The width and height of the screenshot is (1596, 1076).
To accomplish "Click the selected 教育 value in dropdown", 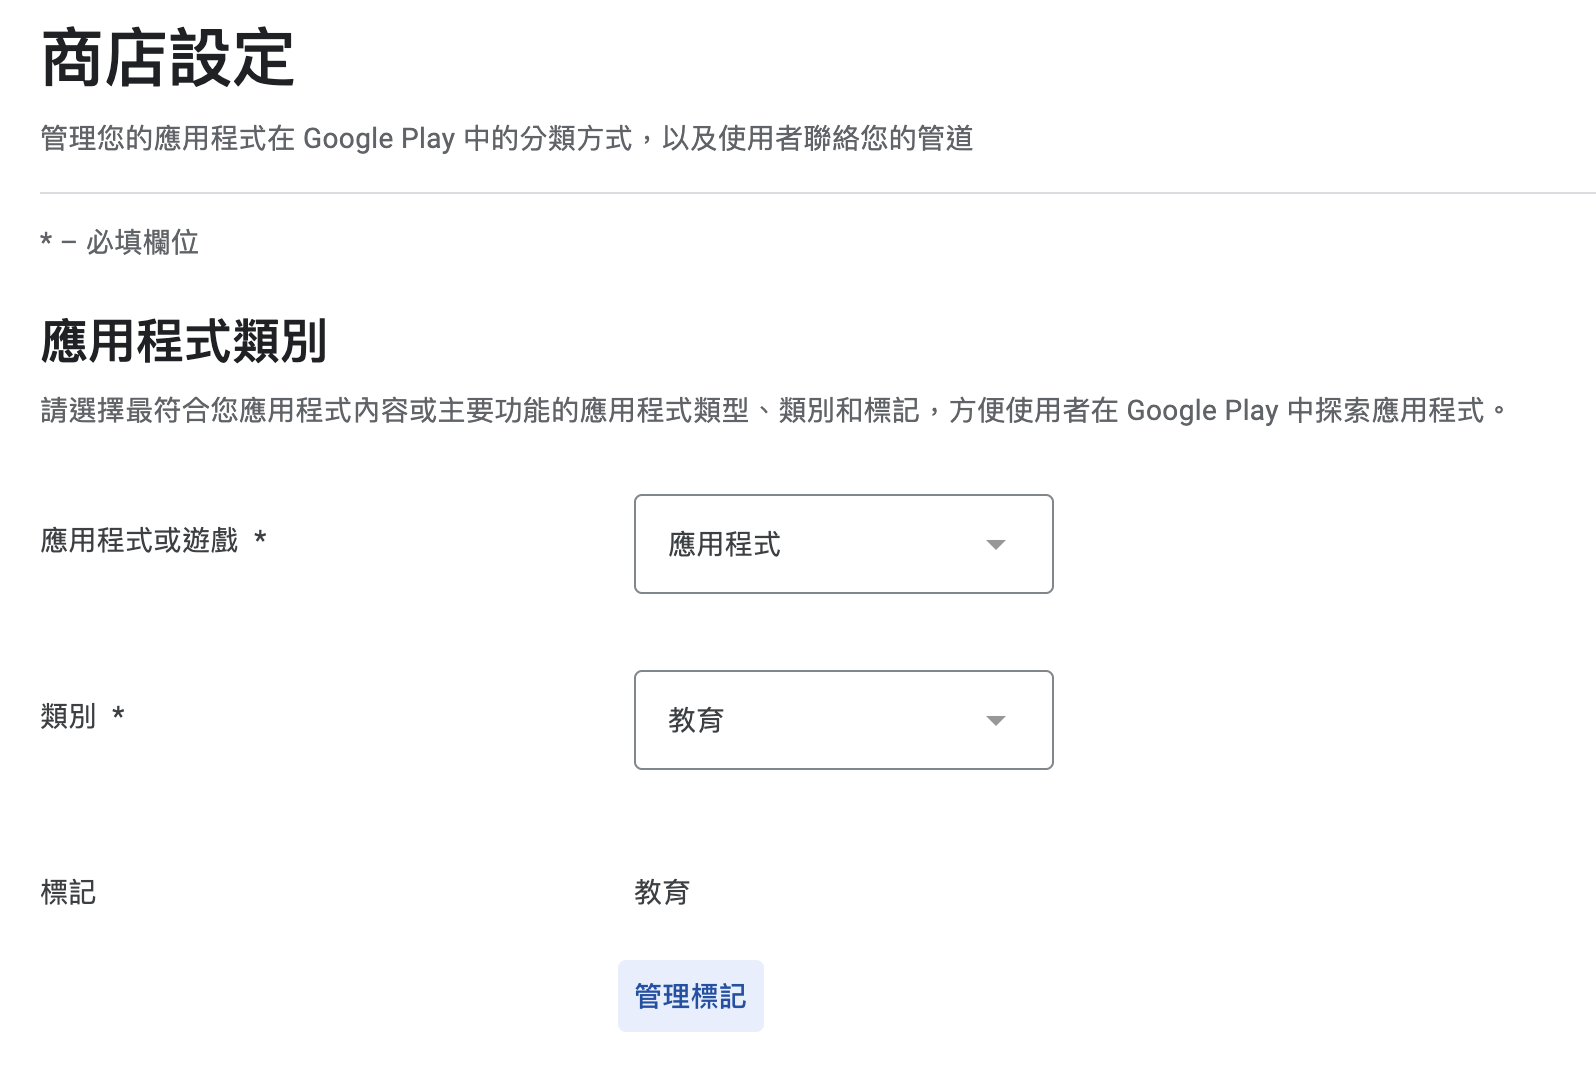I will tap(696, 720).
